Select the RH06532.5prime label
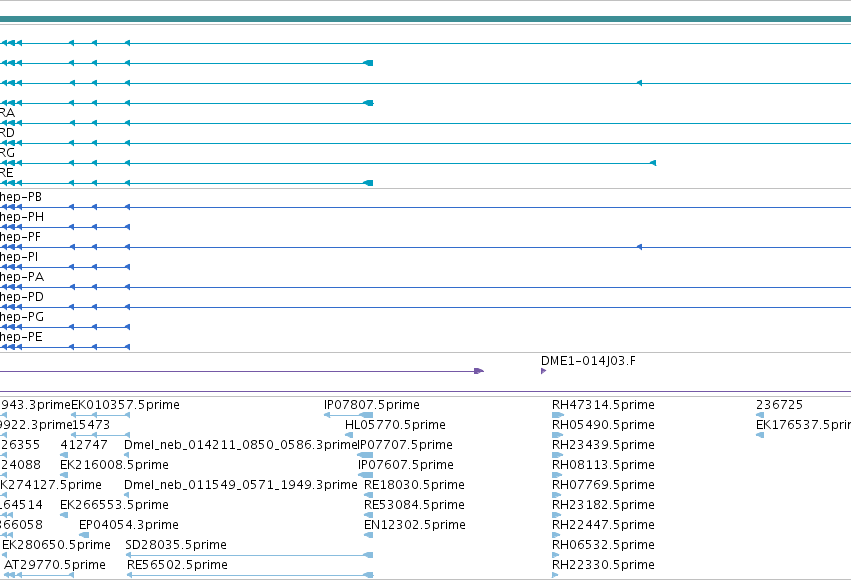This screenshot has width=851, height=580. 603,545
